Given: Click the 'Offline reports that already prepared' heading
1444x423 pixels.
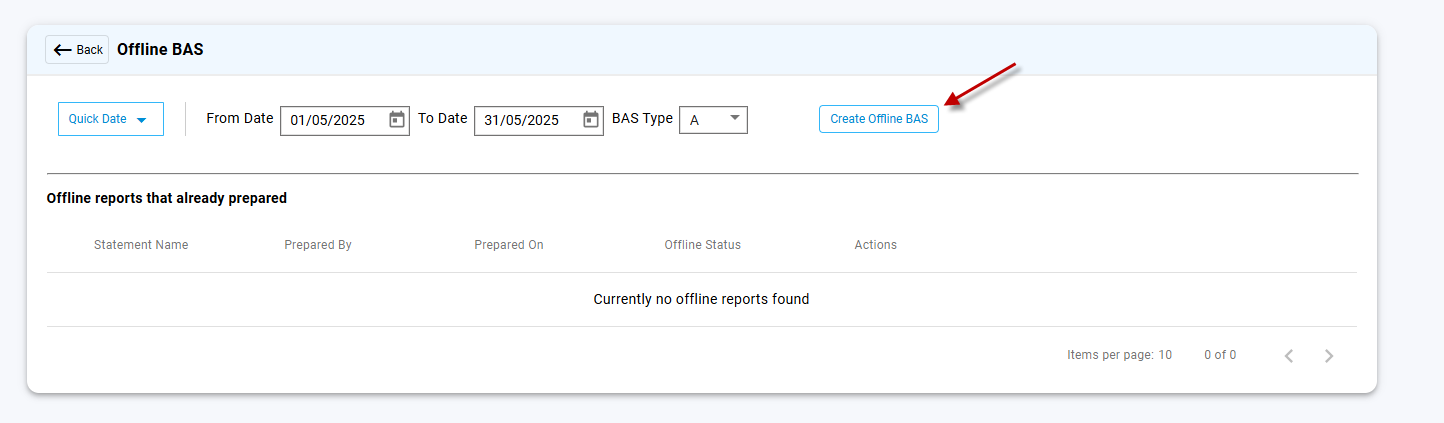Looking at the screenshot, I should [167, 198].
